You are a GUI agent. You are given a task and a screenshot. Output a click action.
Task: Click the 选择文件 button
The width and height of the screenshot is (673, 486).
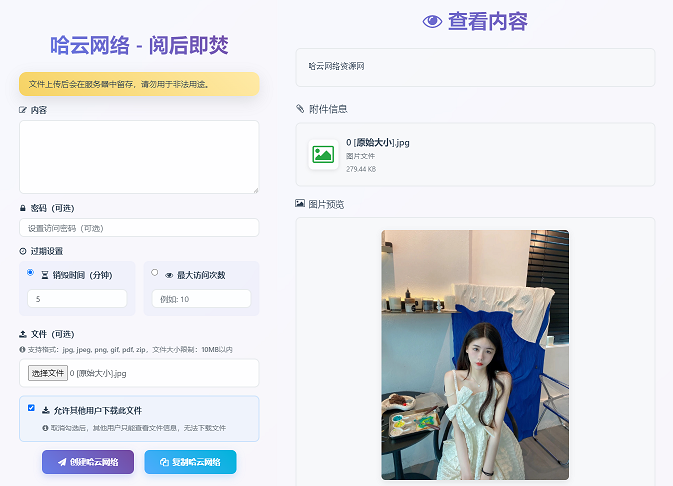point(48,373)
